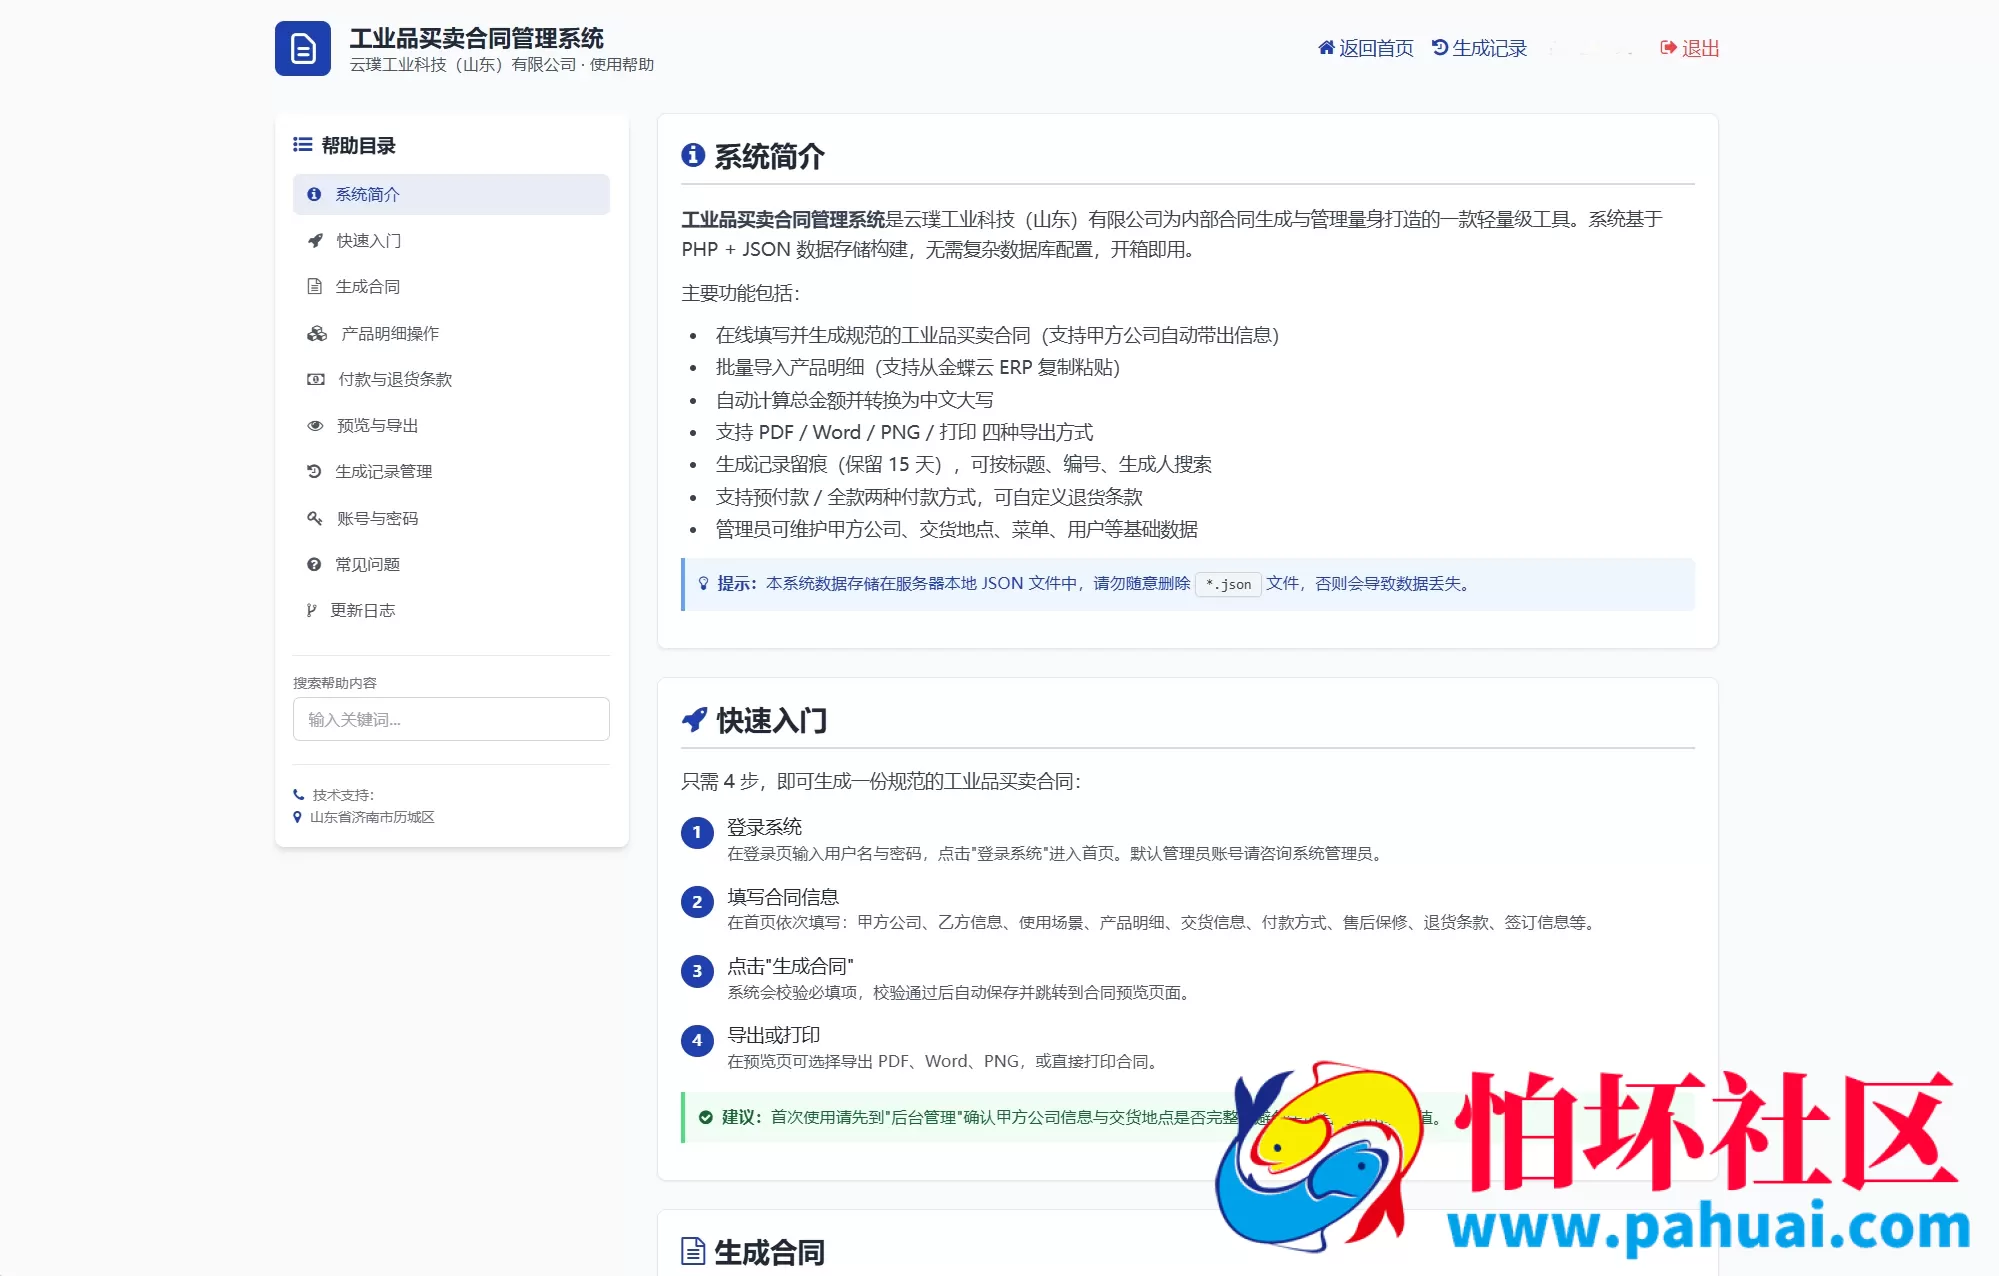Click step 2 填写合同信息 title
The height and width of the screenshot is (1276, 1999).
(x=783, y=897)
